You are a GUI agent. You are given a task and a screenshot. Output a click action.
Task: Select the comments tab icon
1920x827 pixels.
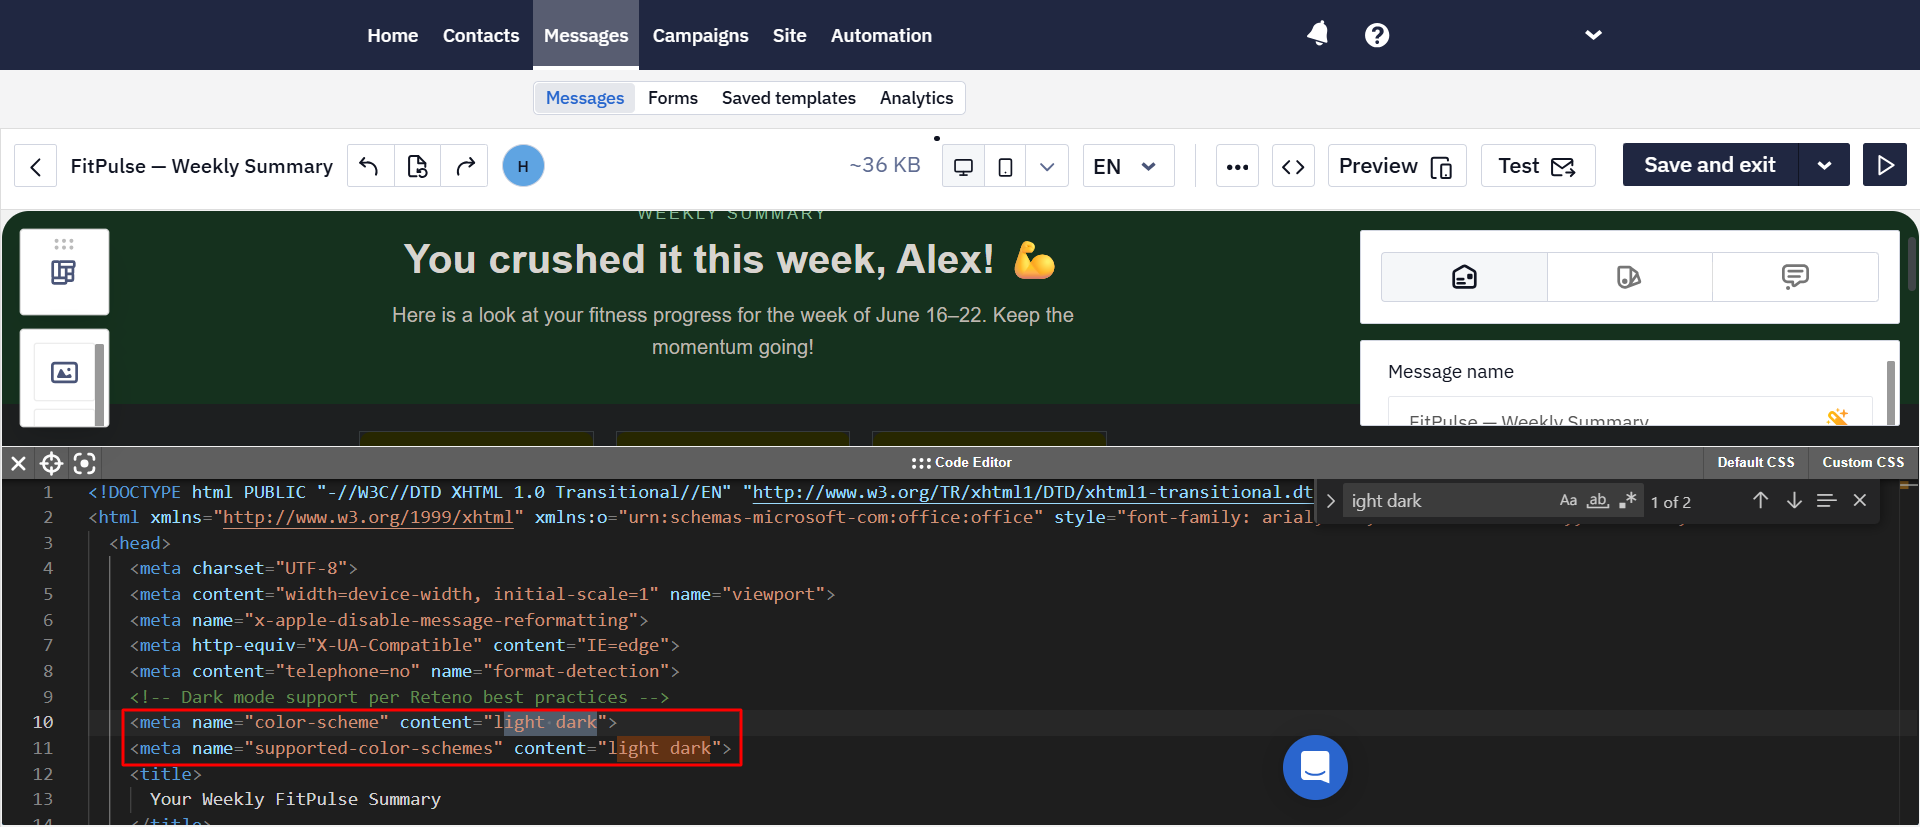coord(1795,277)
